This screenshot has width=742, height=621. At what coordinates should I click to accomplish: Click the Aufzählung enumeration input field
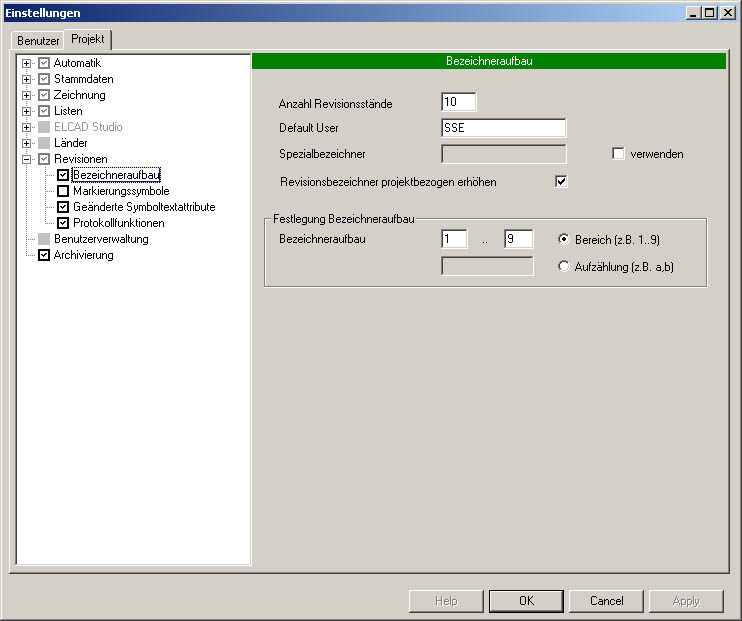[487, 266]
